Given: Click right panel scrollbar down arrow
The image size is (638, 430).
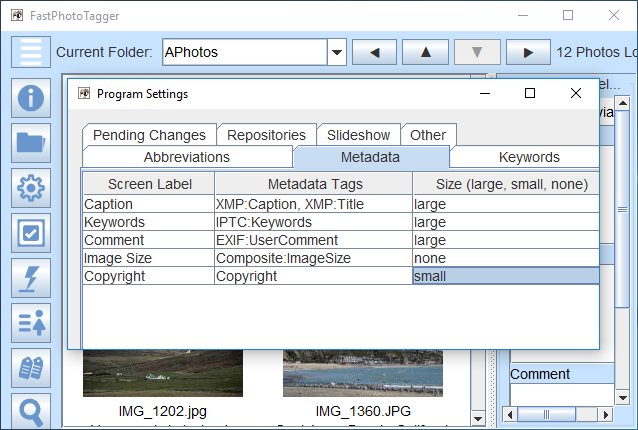Looking at the screenshot, I should pyautogui.click(x=623, y=397).
